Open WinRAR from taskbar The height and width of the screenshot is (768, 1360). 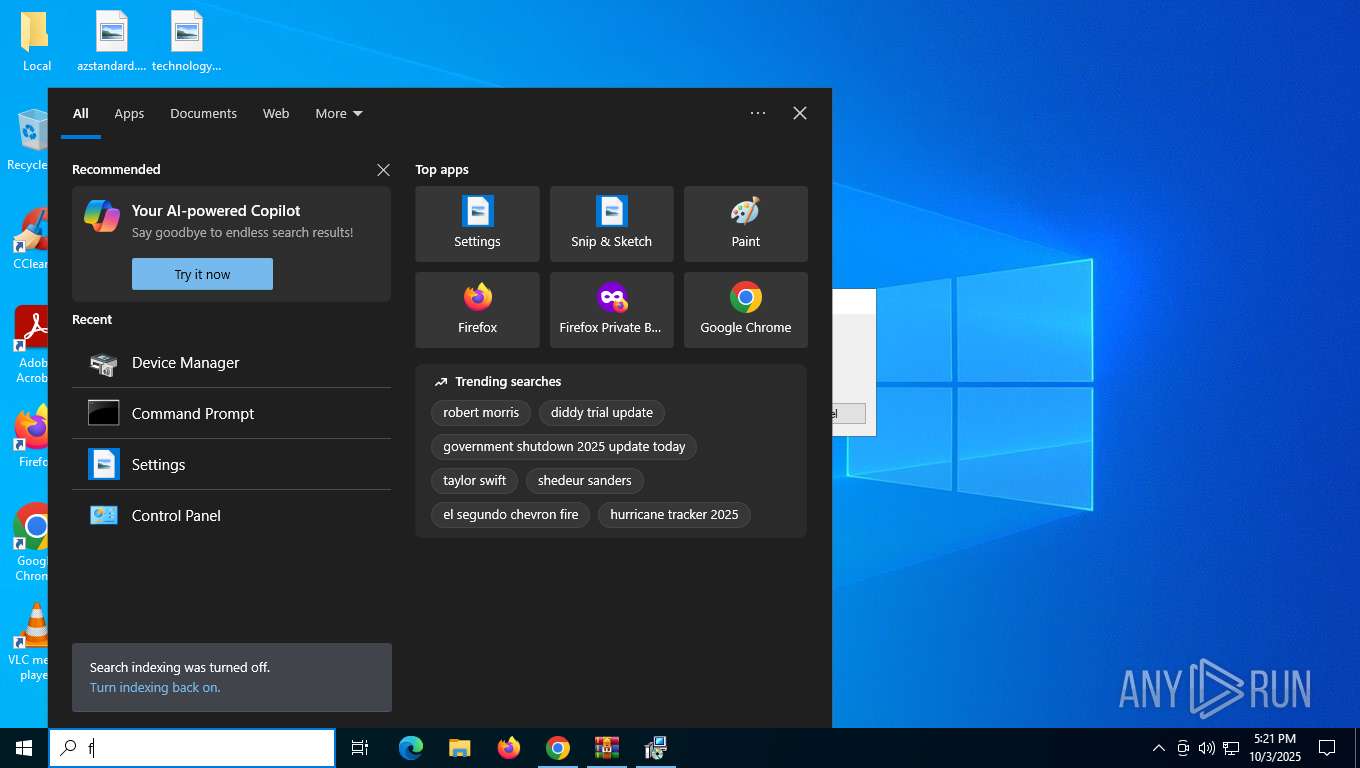tap(607, 748)
